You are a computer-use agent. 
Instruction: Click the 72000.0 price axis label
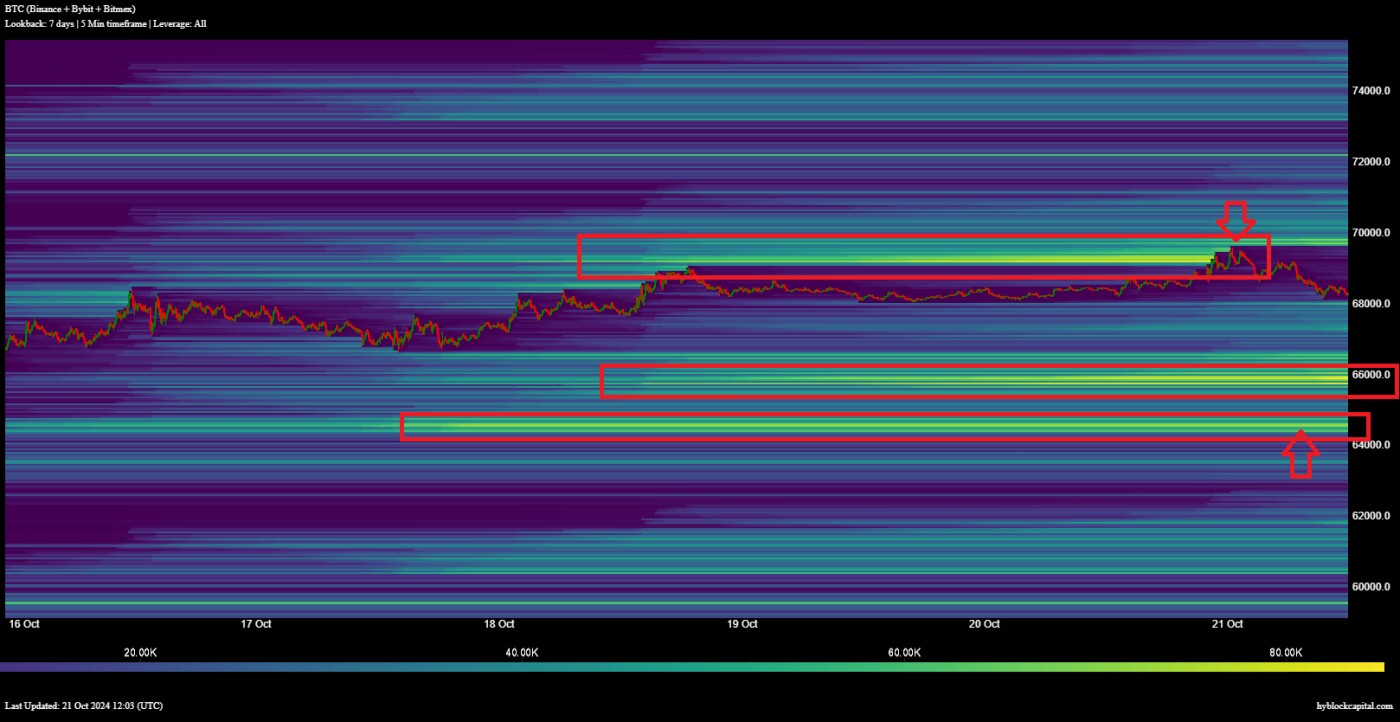[x=1372, y=161]
